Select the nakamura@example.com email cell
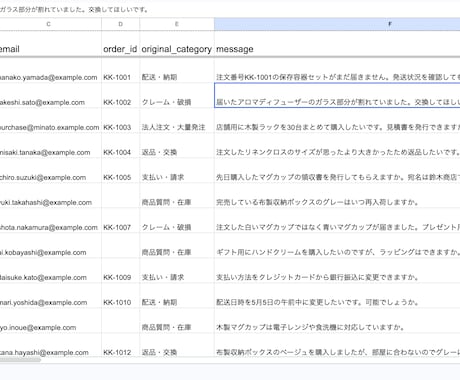Viewport: 460px width, 380px height. [51, 221]
